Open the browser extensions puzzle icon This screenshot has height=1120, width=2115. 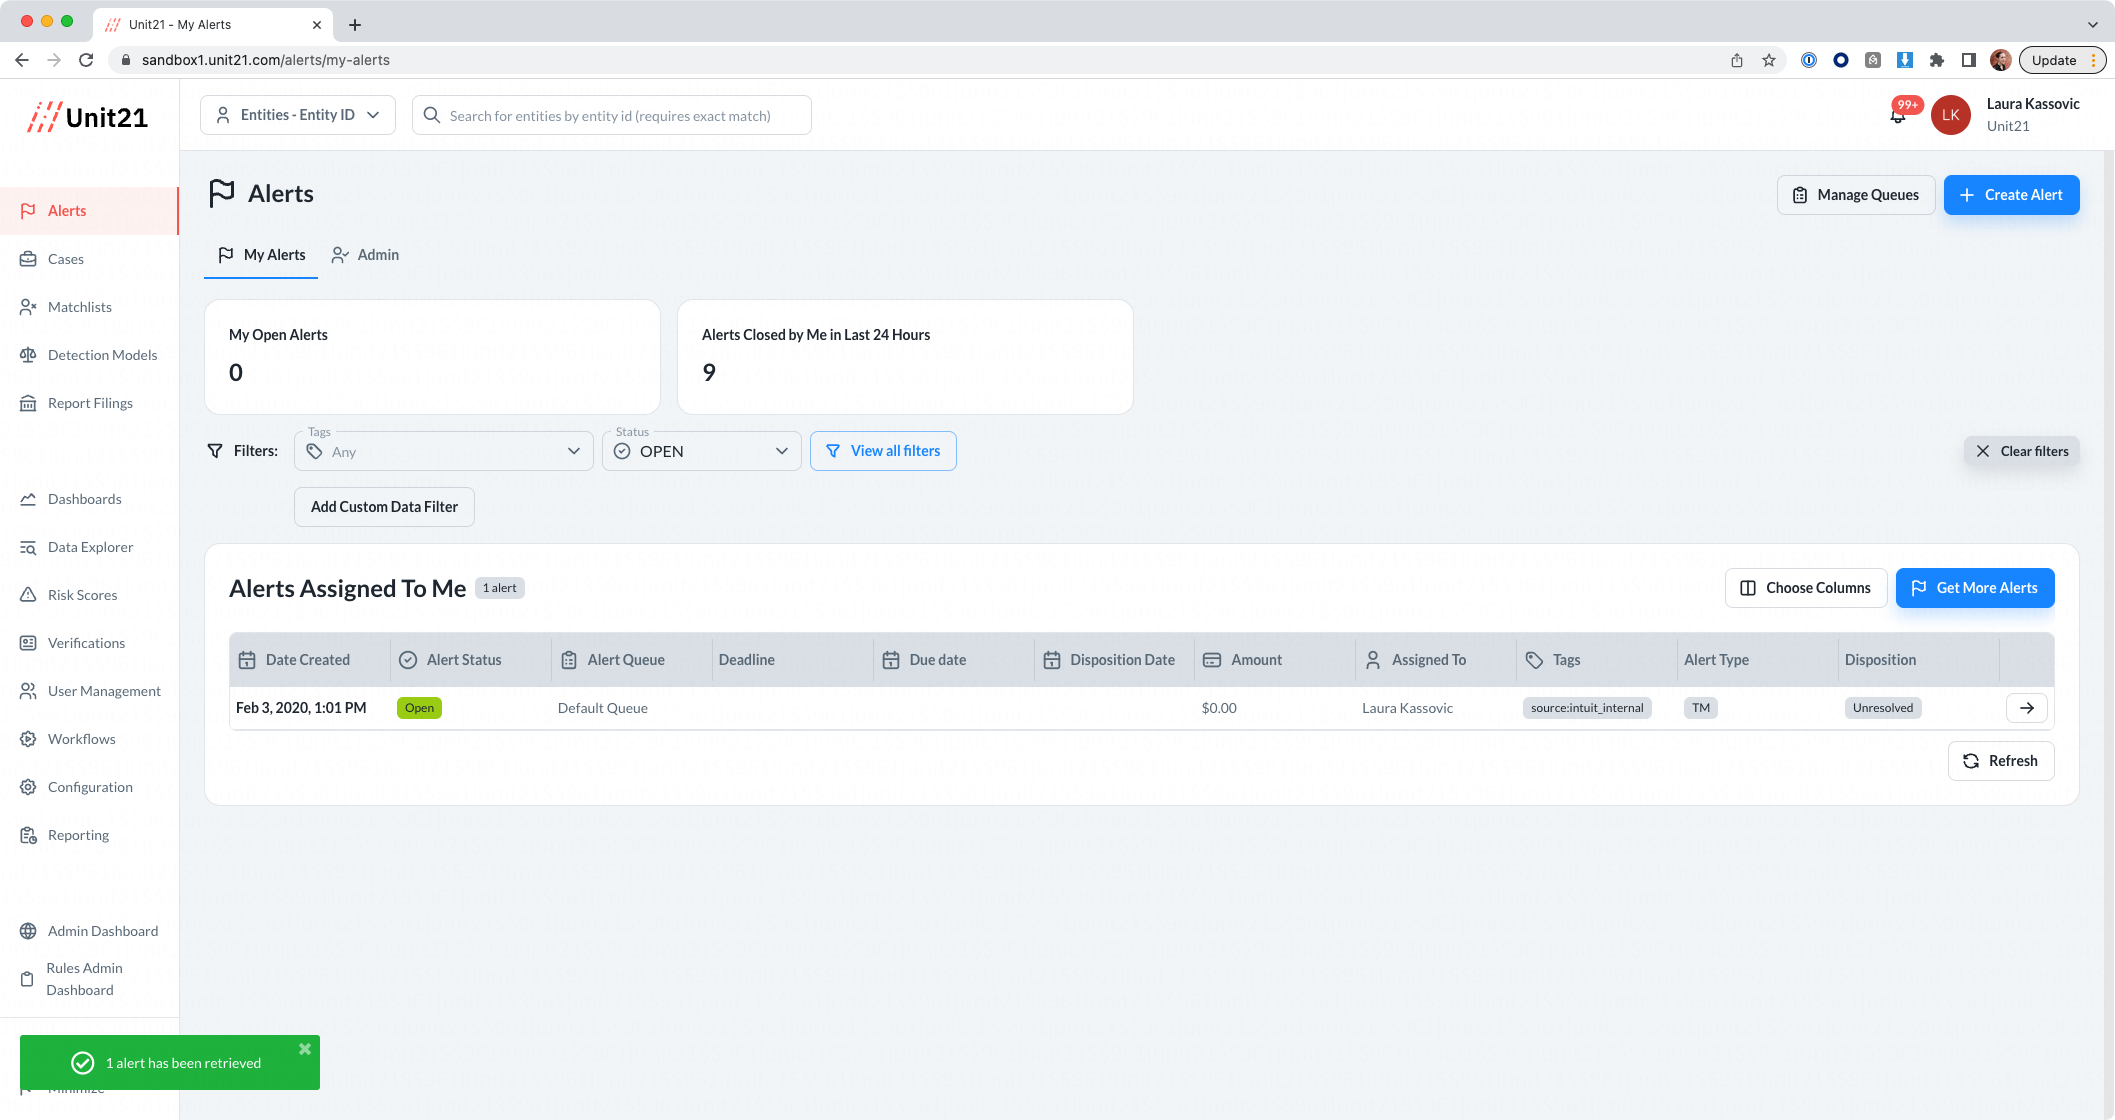pos(1937,60)
